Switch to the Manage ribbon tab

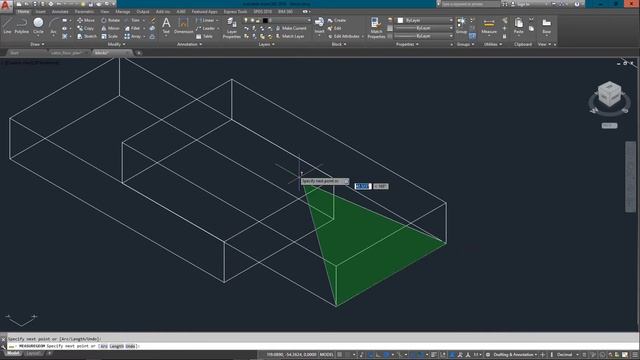(x=122, y=11)
